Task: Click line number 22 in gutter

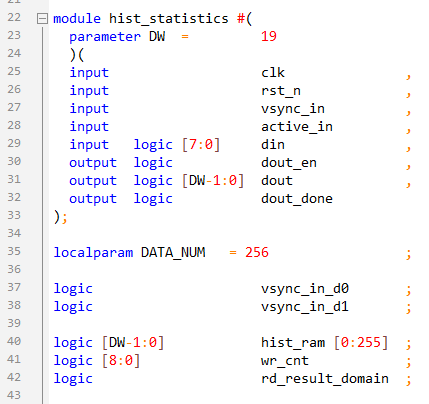Action: tap(14, 17)
